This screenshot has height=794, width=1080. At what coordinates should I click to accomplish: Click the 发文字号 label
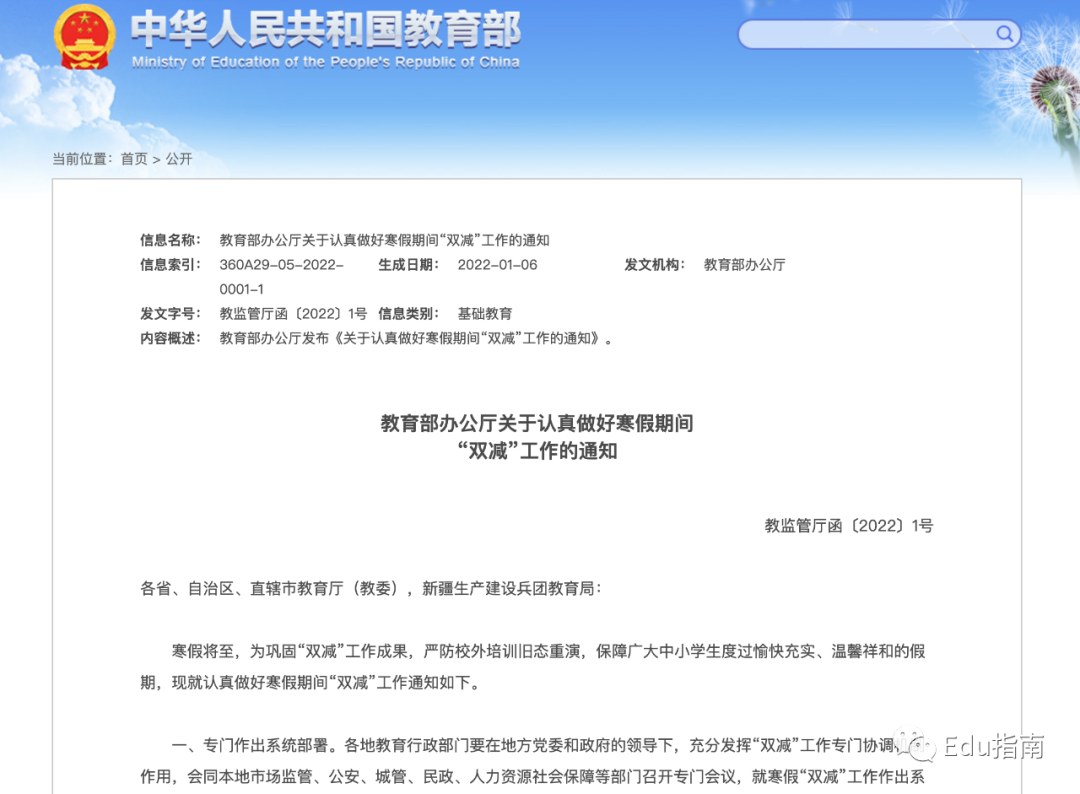pyautogui.click(x=170, y=314)
